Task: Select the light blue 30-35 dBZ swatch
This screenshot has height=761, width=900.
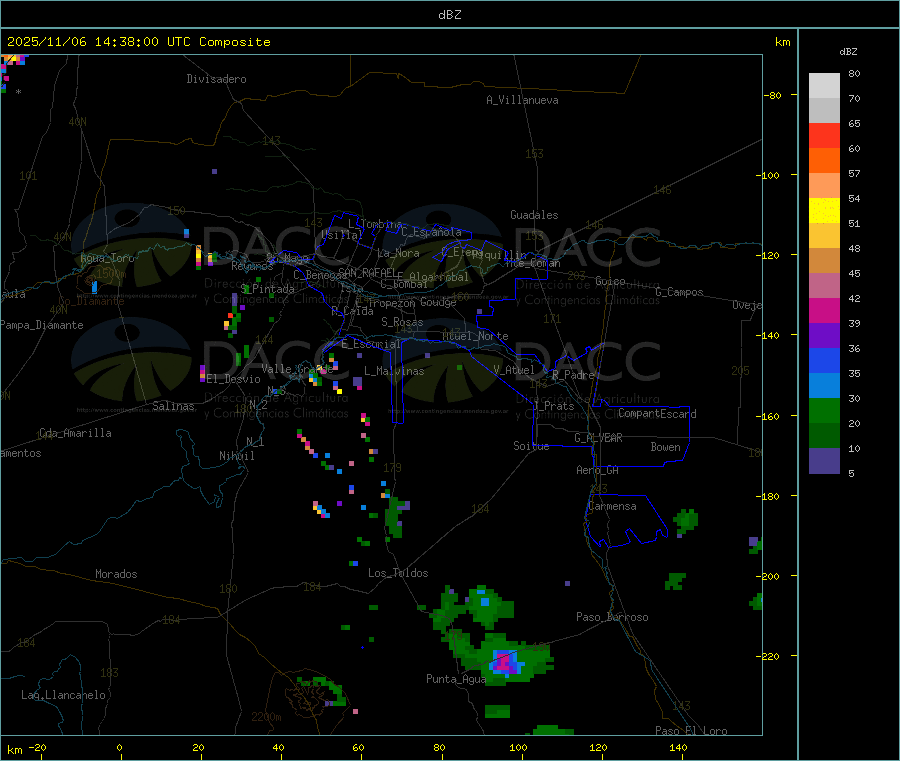Action: 824,386
